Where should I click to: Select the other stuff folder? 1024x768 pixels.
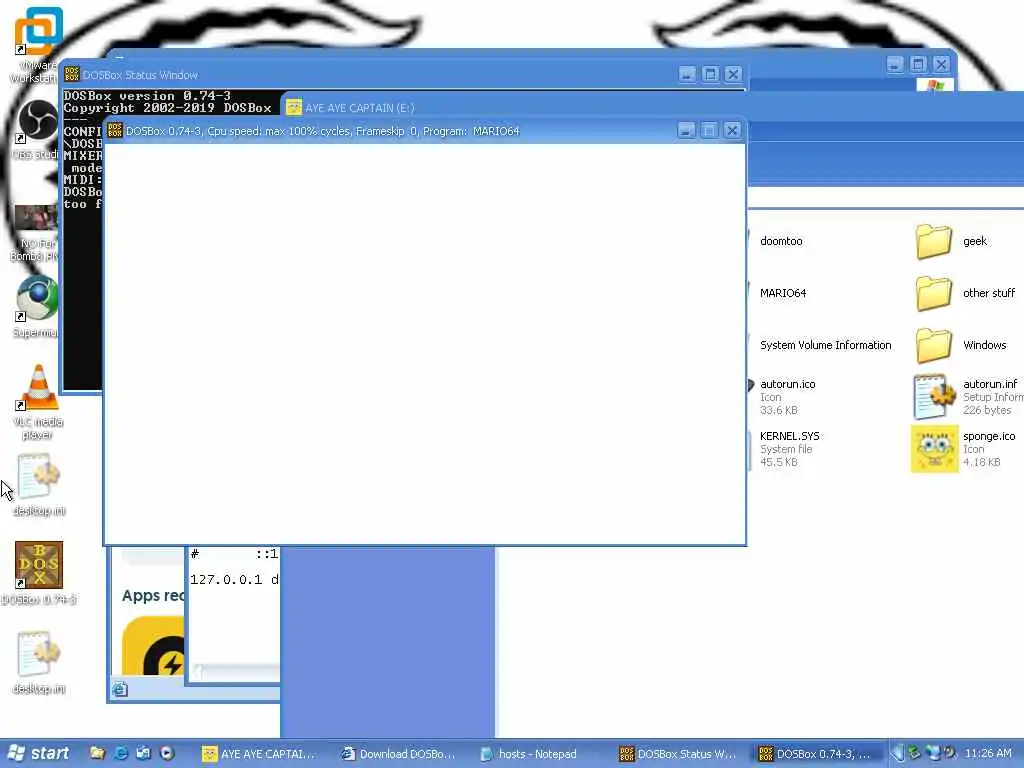(x=965, y=293)
